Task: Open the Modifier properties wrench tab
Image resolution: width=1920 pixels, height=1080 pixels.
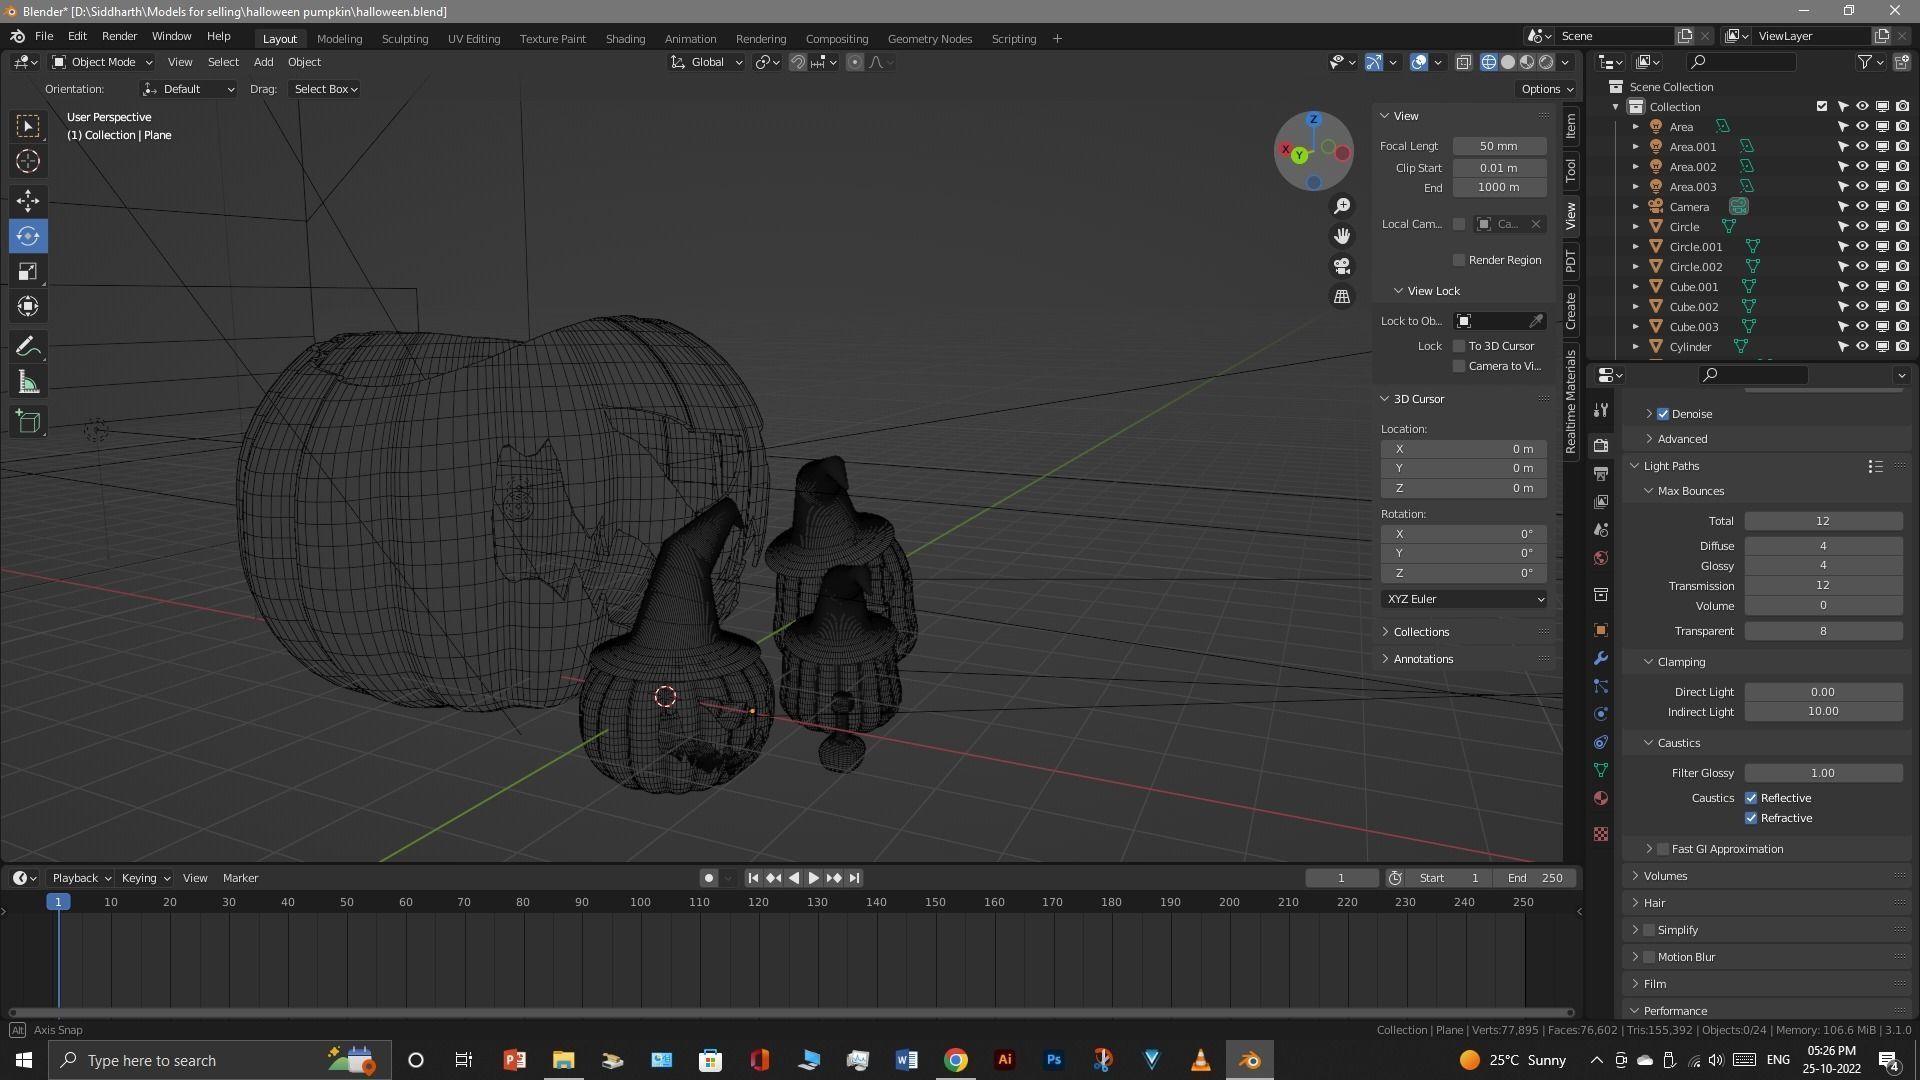Action: [1601, 658]
